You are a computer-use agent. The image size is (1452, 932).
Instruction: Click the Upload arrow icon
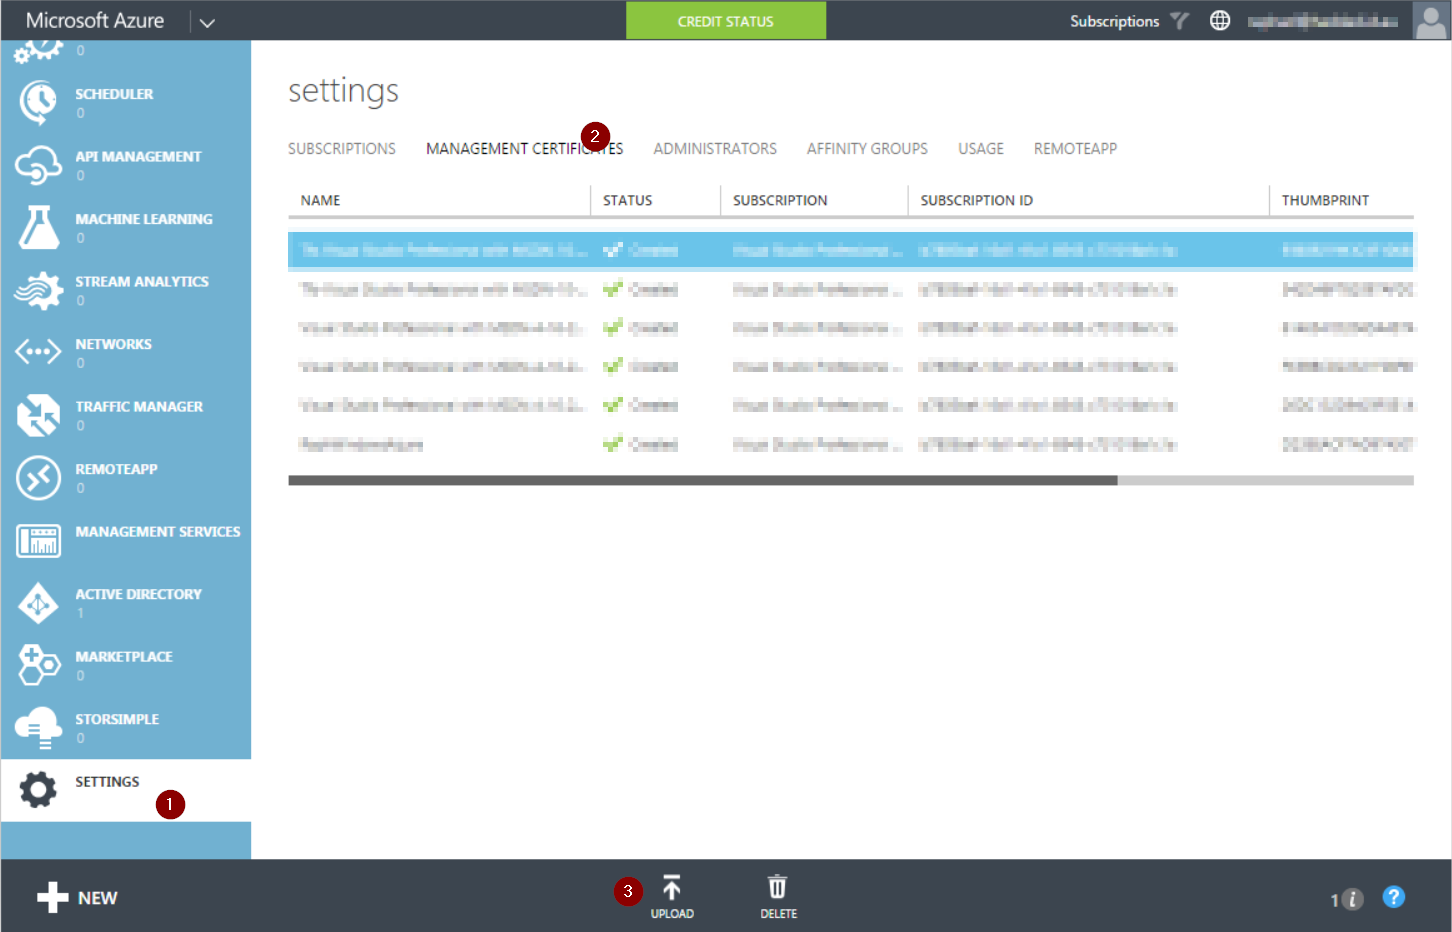coord(672,887)
